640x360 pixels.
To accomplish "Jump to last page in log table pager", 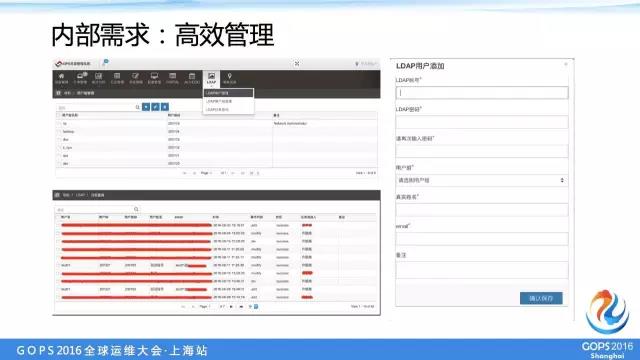I will click(241, 307).
